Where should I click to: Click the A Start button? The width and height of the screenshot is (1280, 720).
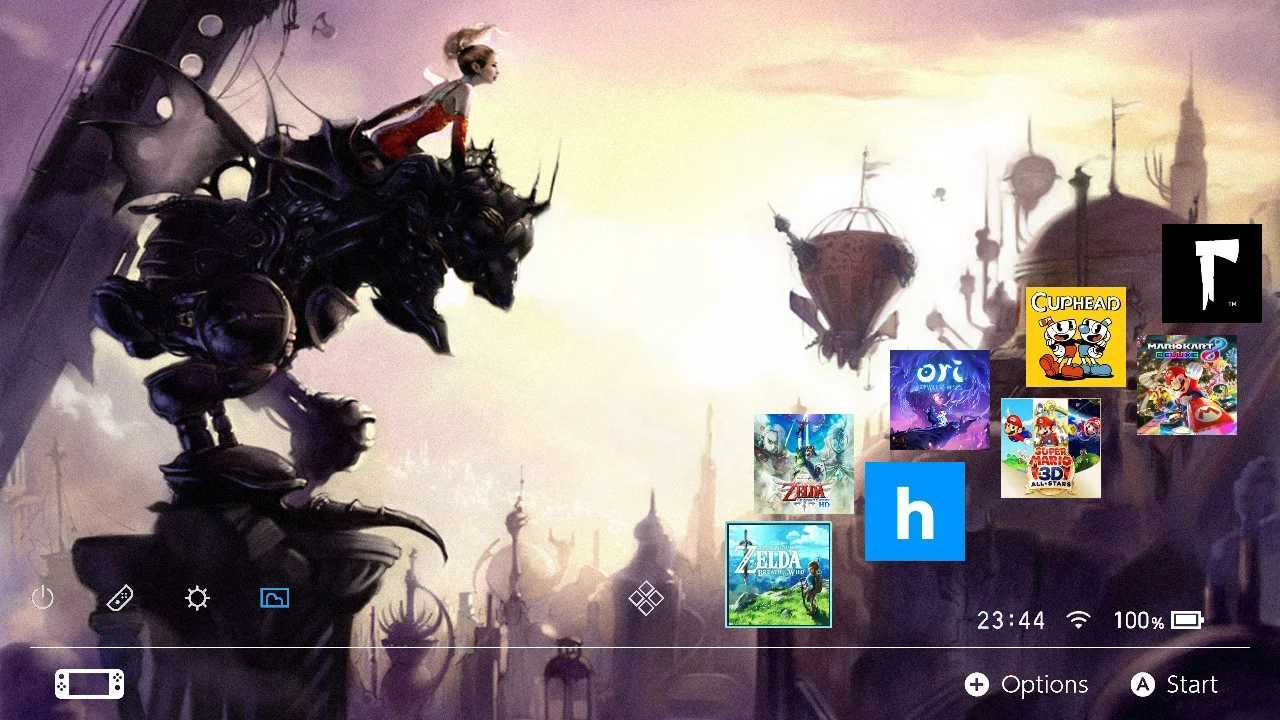point(1174,685)
